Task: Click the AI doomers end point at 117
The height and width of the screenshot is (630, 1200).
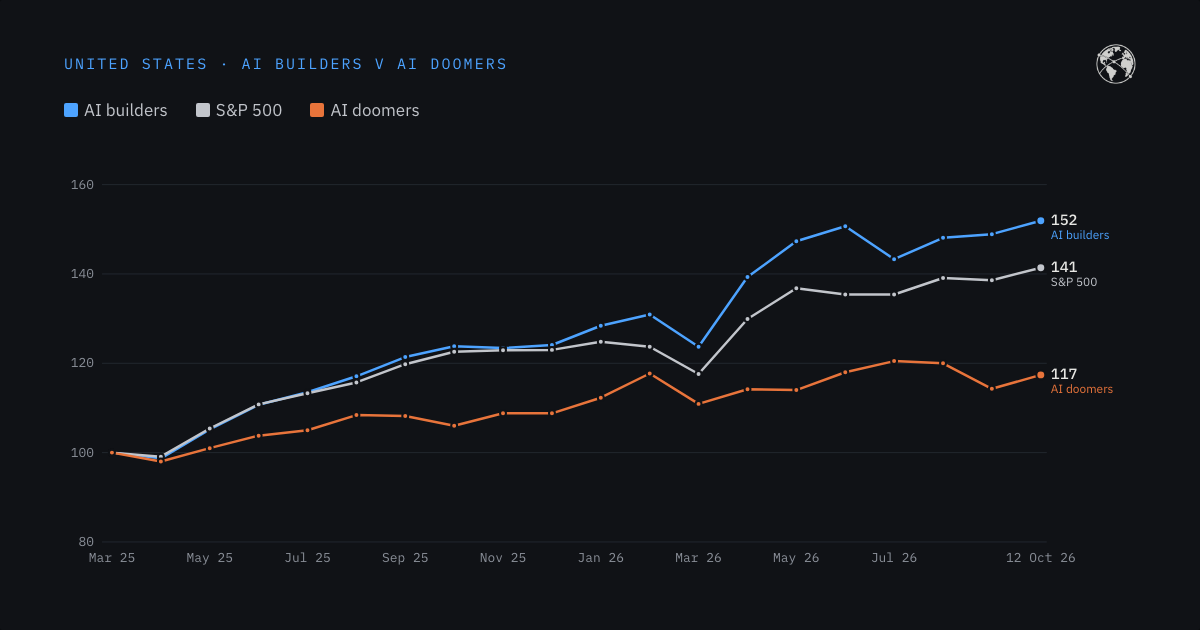Action: point(1041,375)
